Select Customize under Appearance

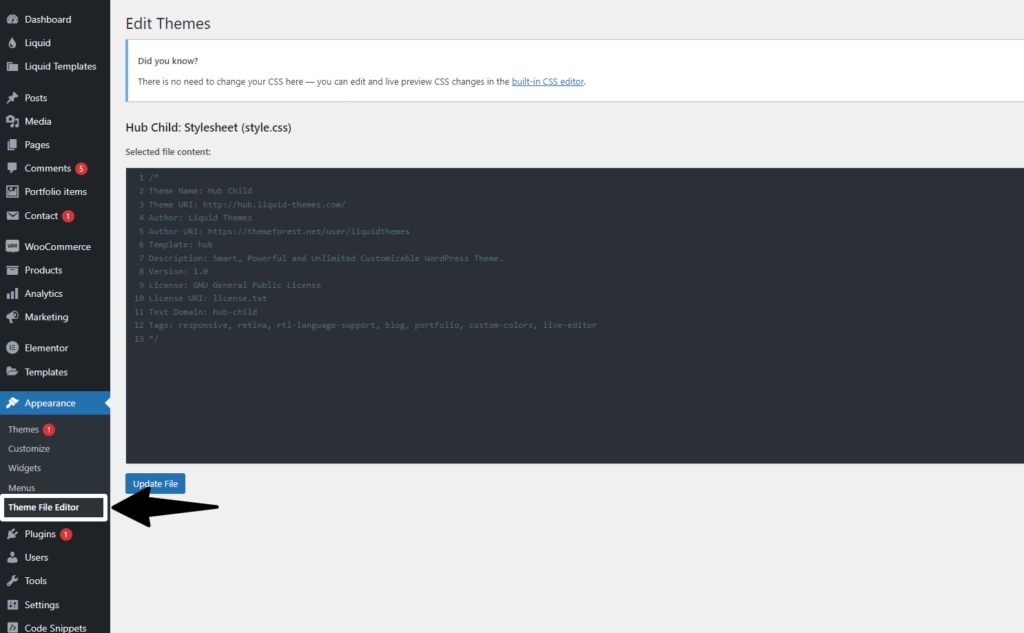(x=28, y=448)
